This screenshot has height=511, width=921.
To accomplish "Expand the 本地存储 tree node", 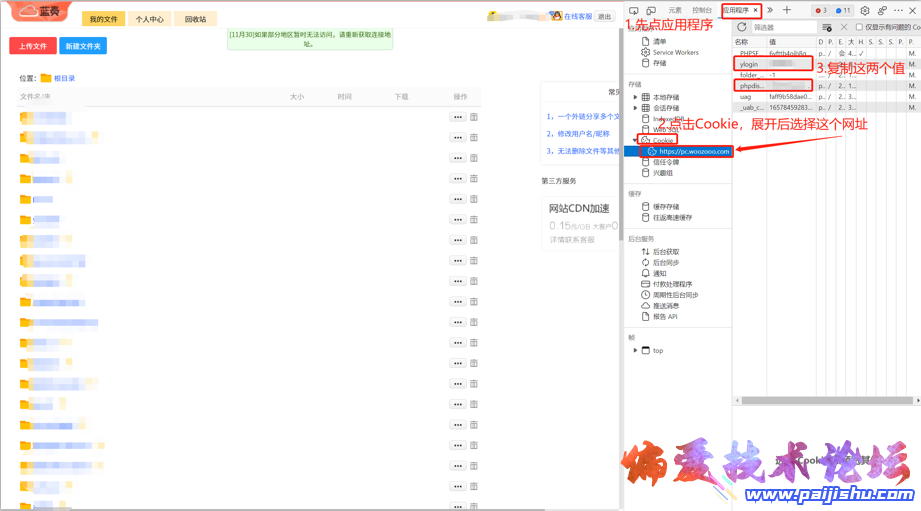I will [x=635, y=97].
